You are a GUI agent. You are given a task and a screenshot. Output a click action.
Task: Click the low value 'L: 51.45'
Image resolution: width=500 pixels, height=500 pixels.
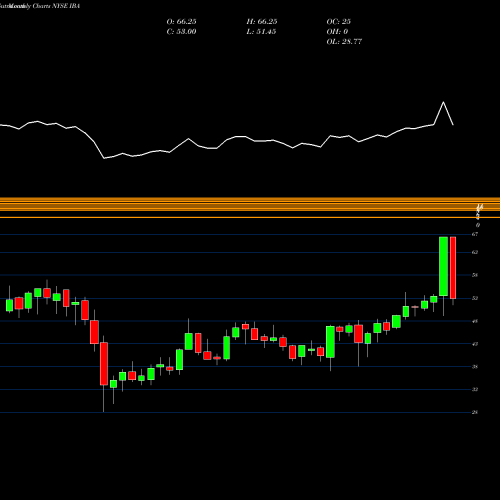click(261, 32)
